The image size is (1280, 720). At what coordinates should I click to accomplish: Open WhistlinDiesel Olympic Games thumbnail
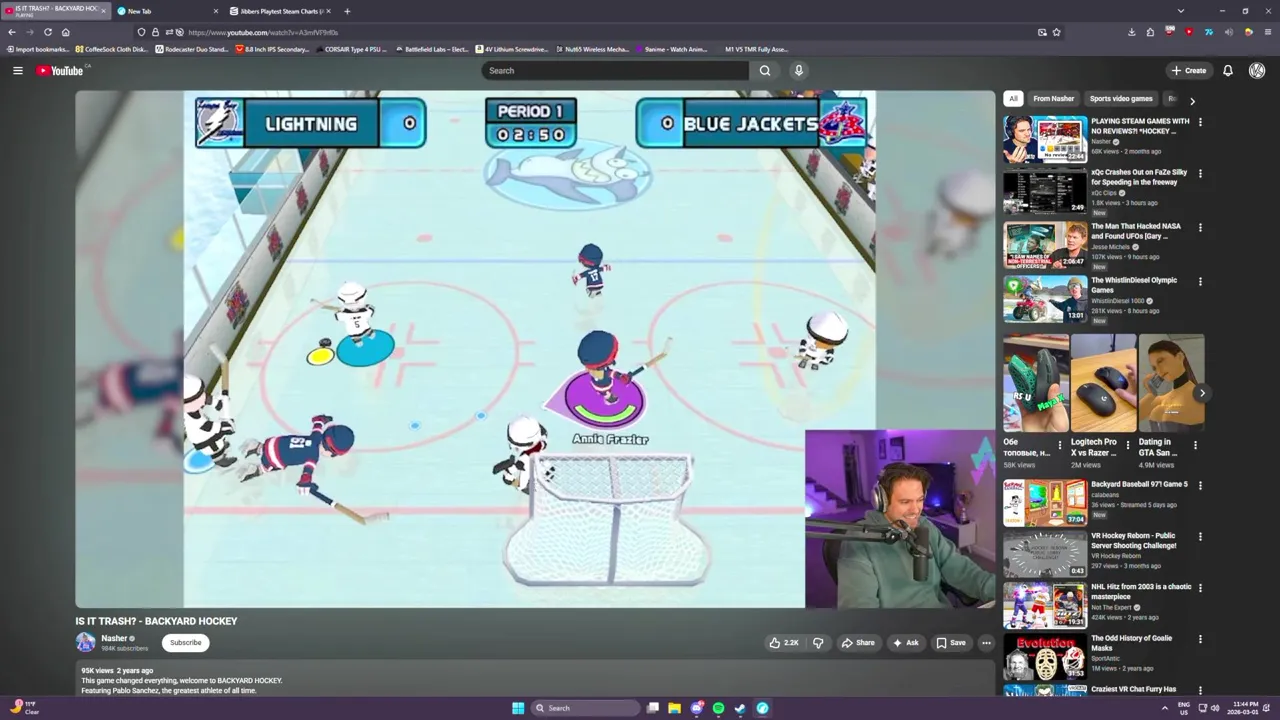1045,299
